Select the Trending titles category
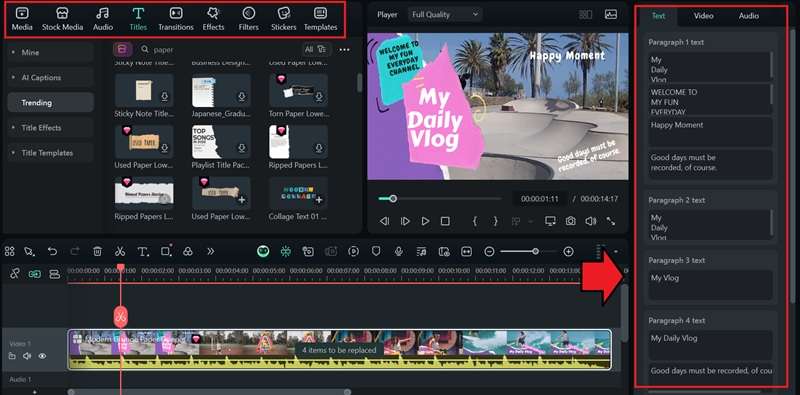 pyautogui.click(x=50, y=103)
